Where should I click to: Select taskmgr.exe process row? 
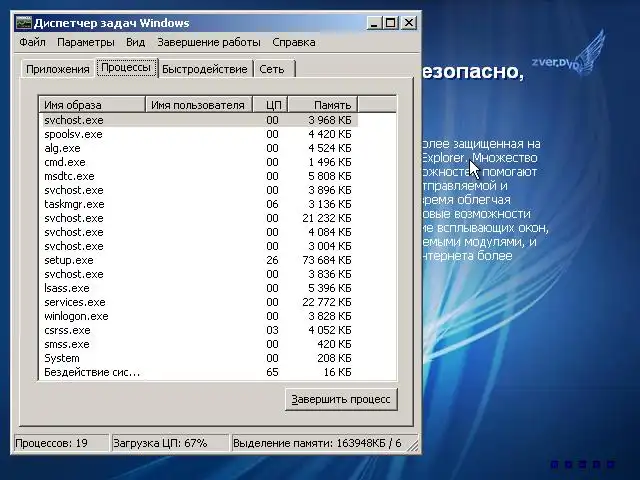[x=200, y=204]
